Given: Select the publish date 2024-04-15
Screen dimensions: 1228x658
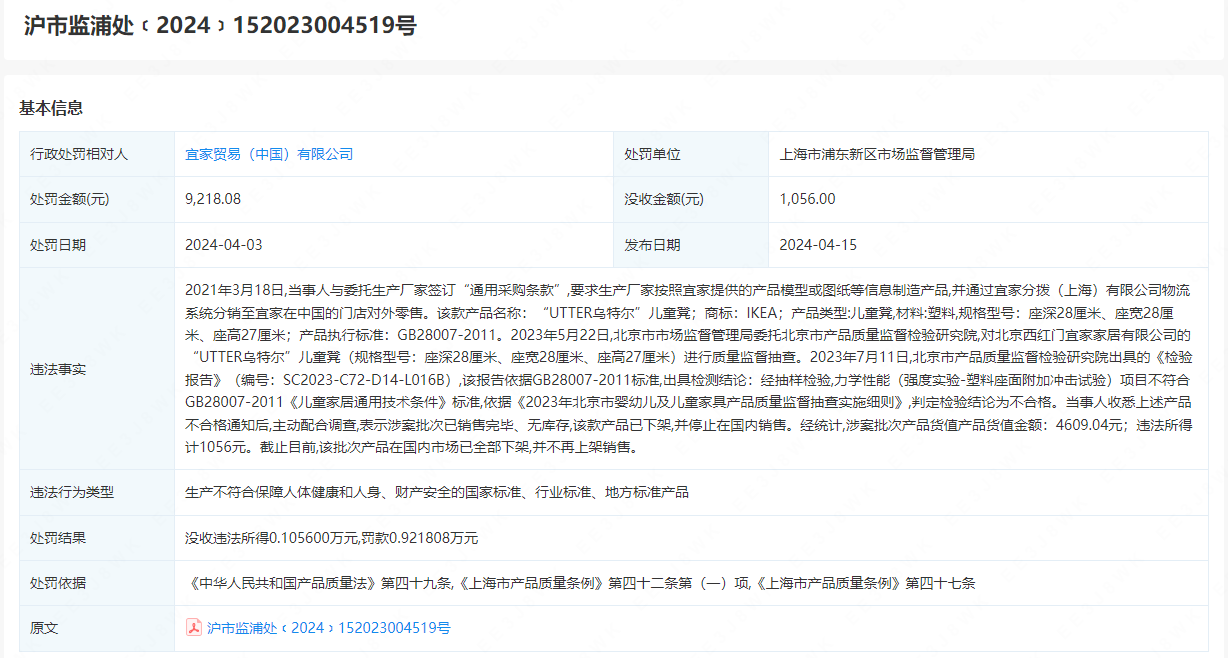Looking at the screenshot, I should pyautogui.click(x=817, y=244).
